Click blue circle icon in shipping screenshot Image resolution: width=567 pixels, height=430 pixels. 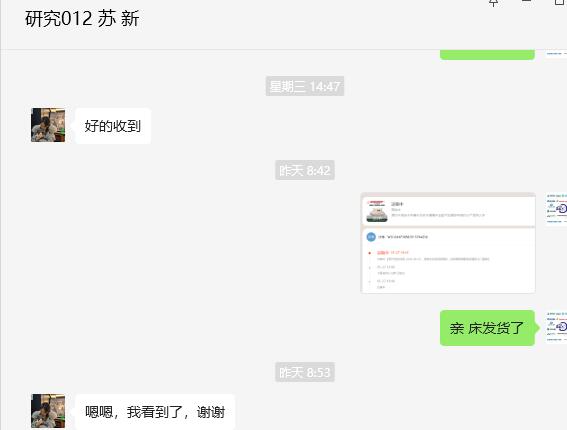371,237
